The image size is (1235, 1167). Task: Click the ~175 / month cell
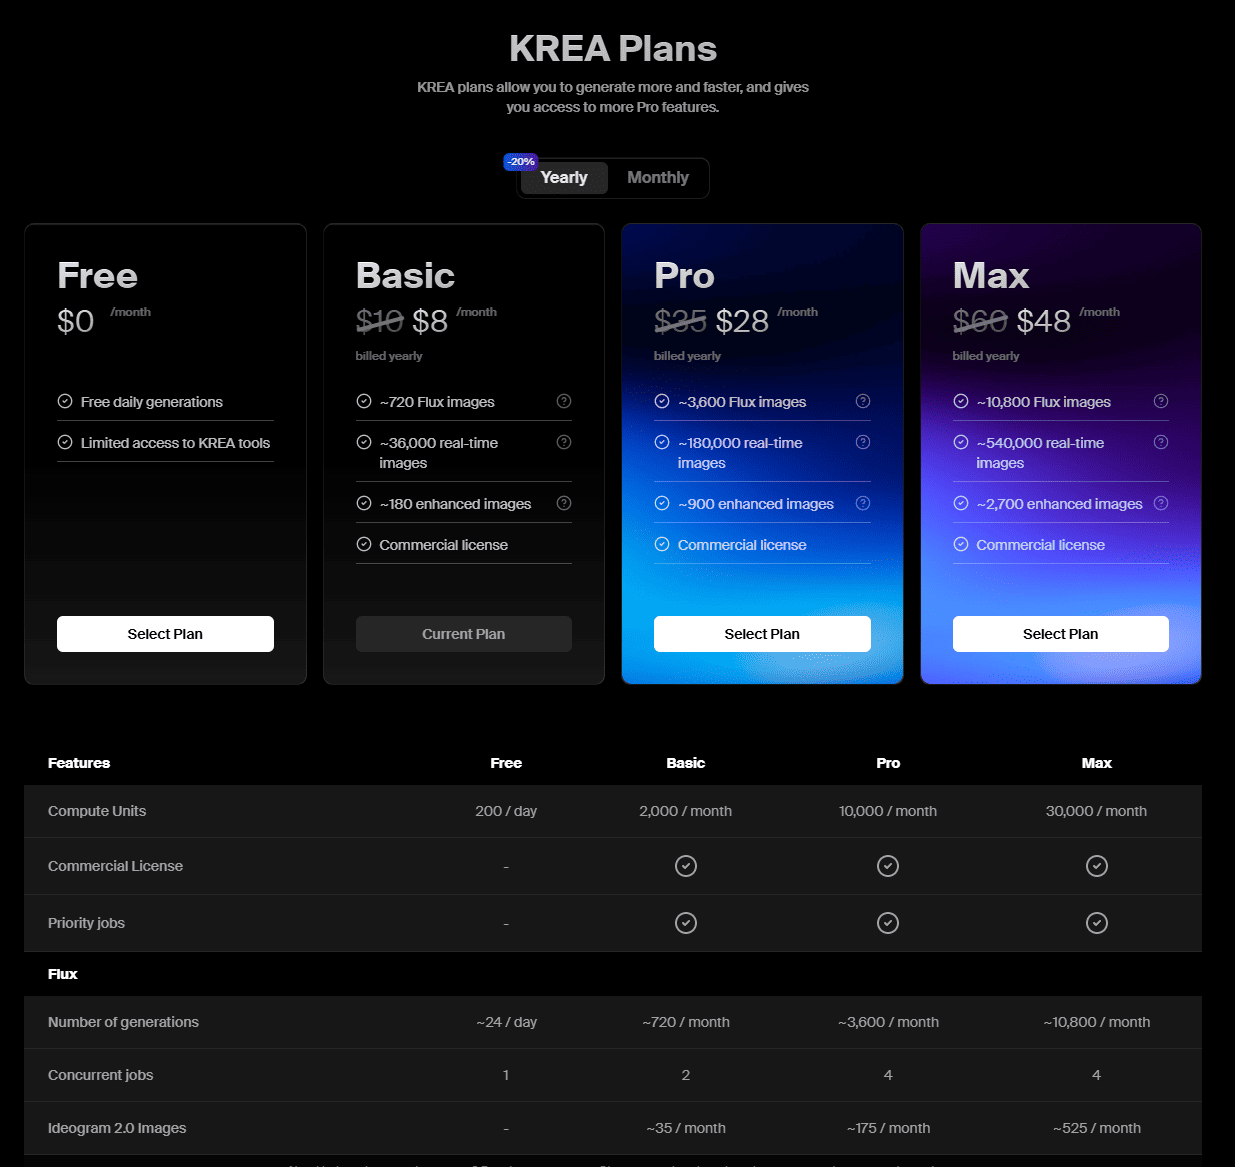tap(888, 1128)
